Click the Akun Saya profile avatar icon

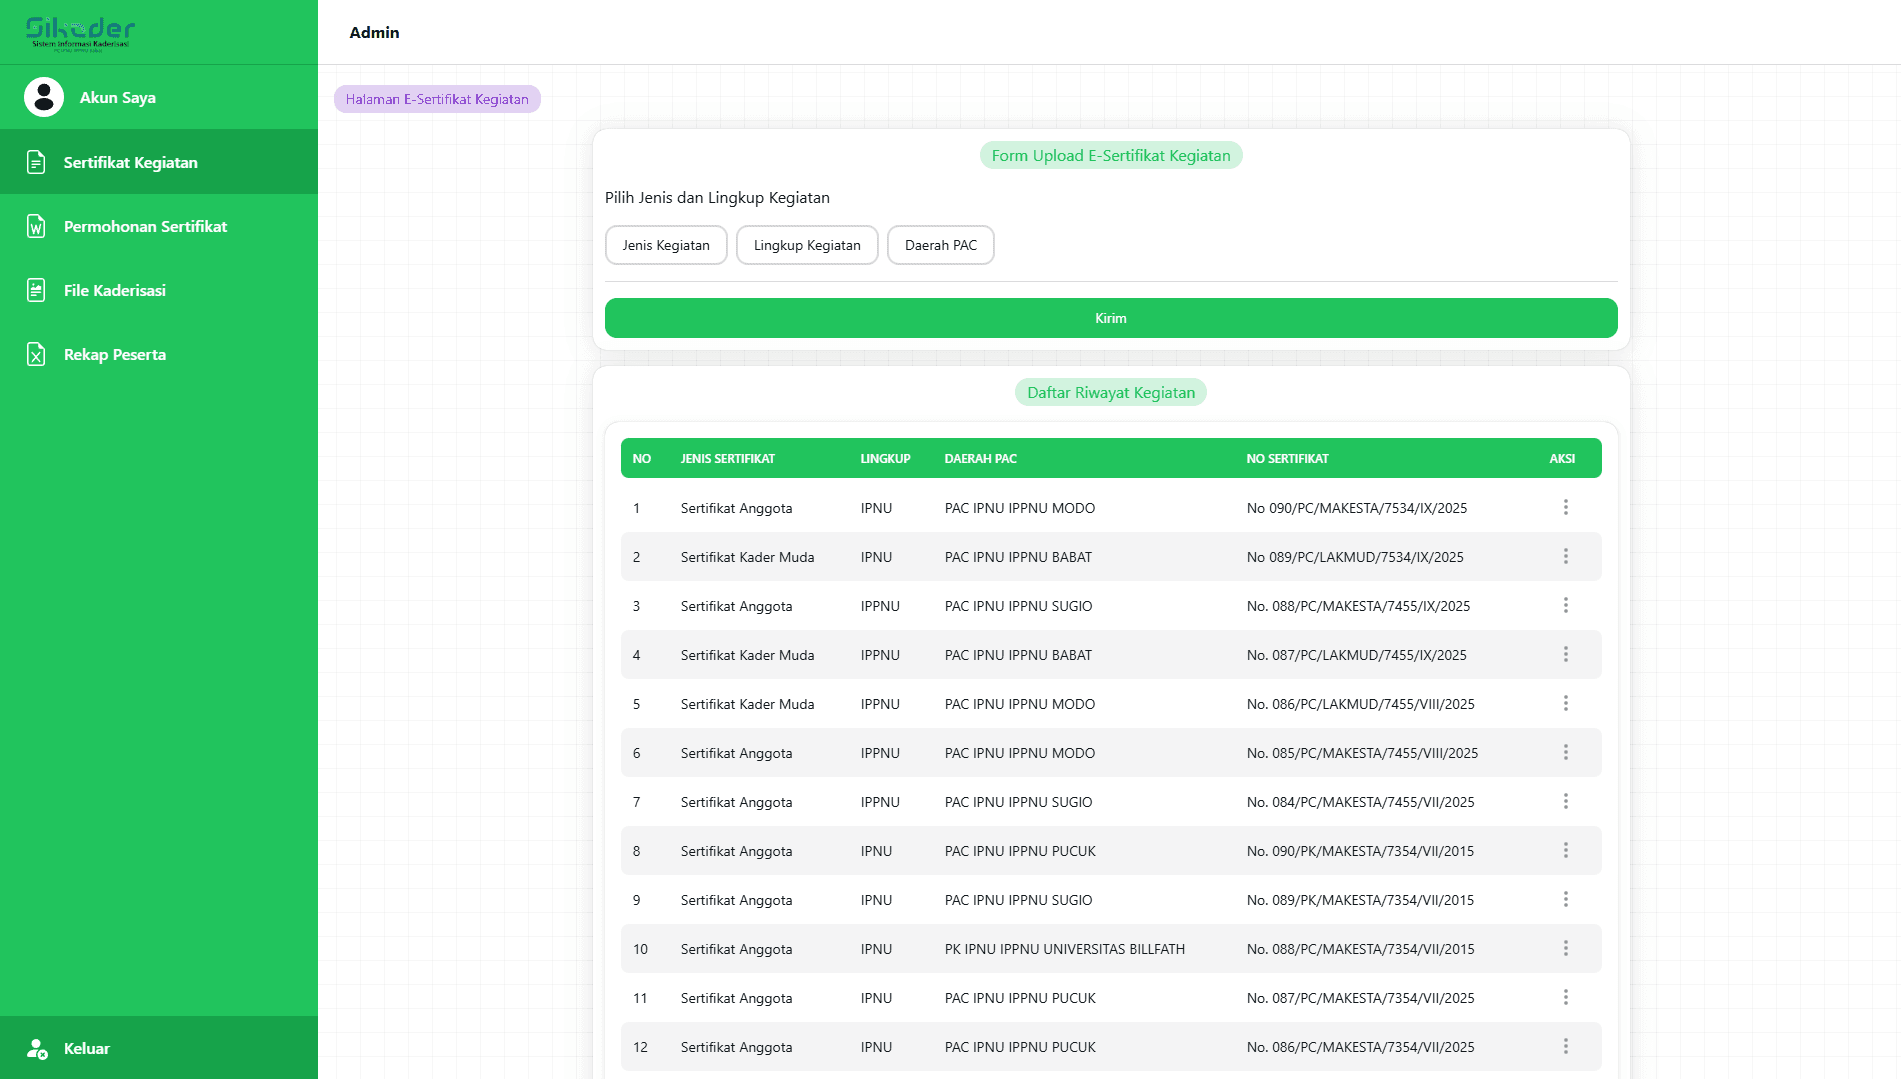[x=44, y=97]
